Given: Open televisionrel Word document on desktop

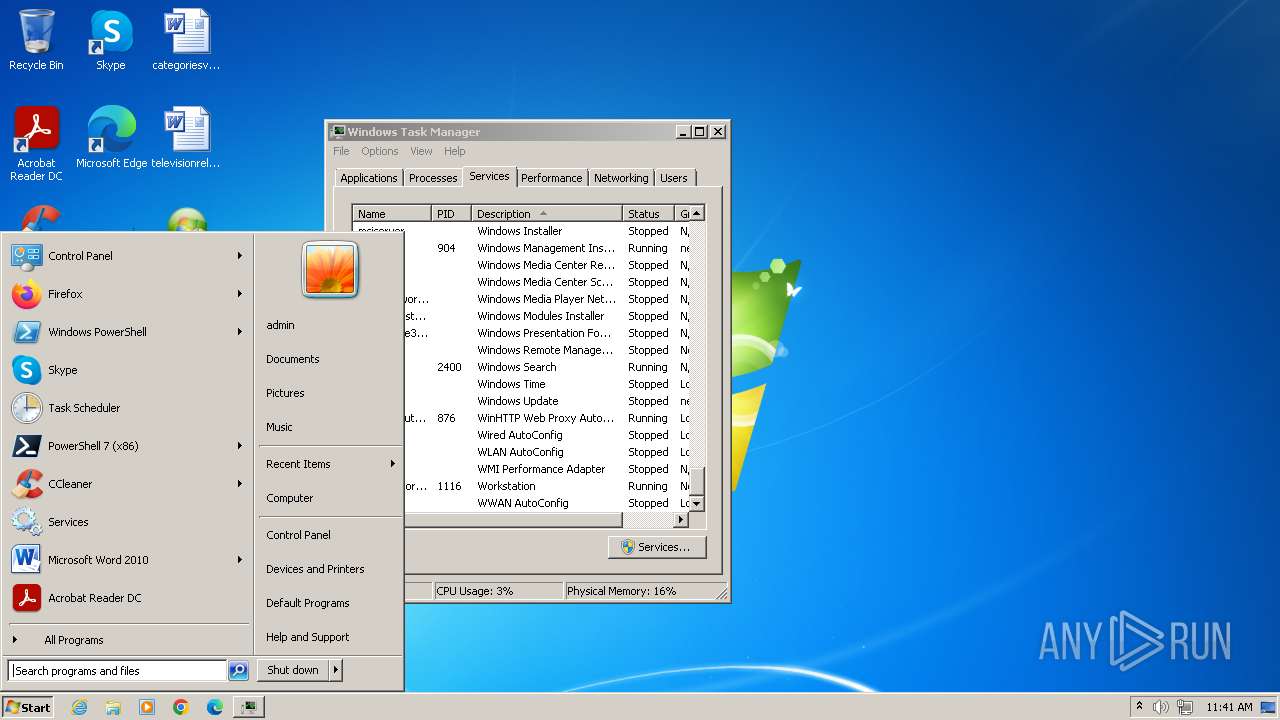Looking at the screenshot, I should (x=186, y=138).
